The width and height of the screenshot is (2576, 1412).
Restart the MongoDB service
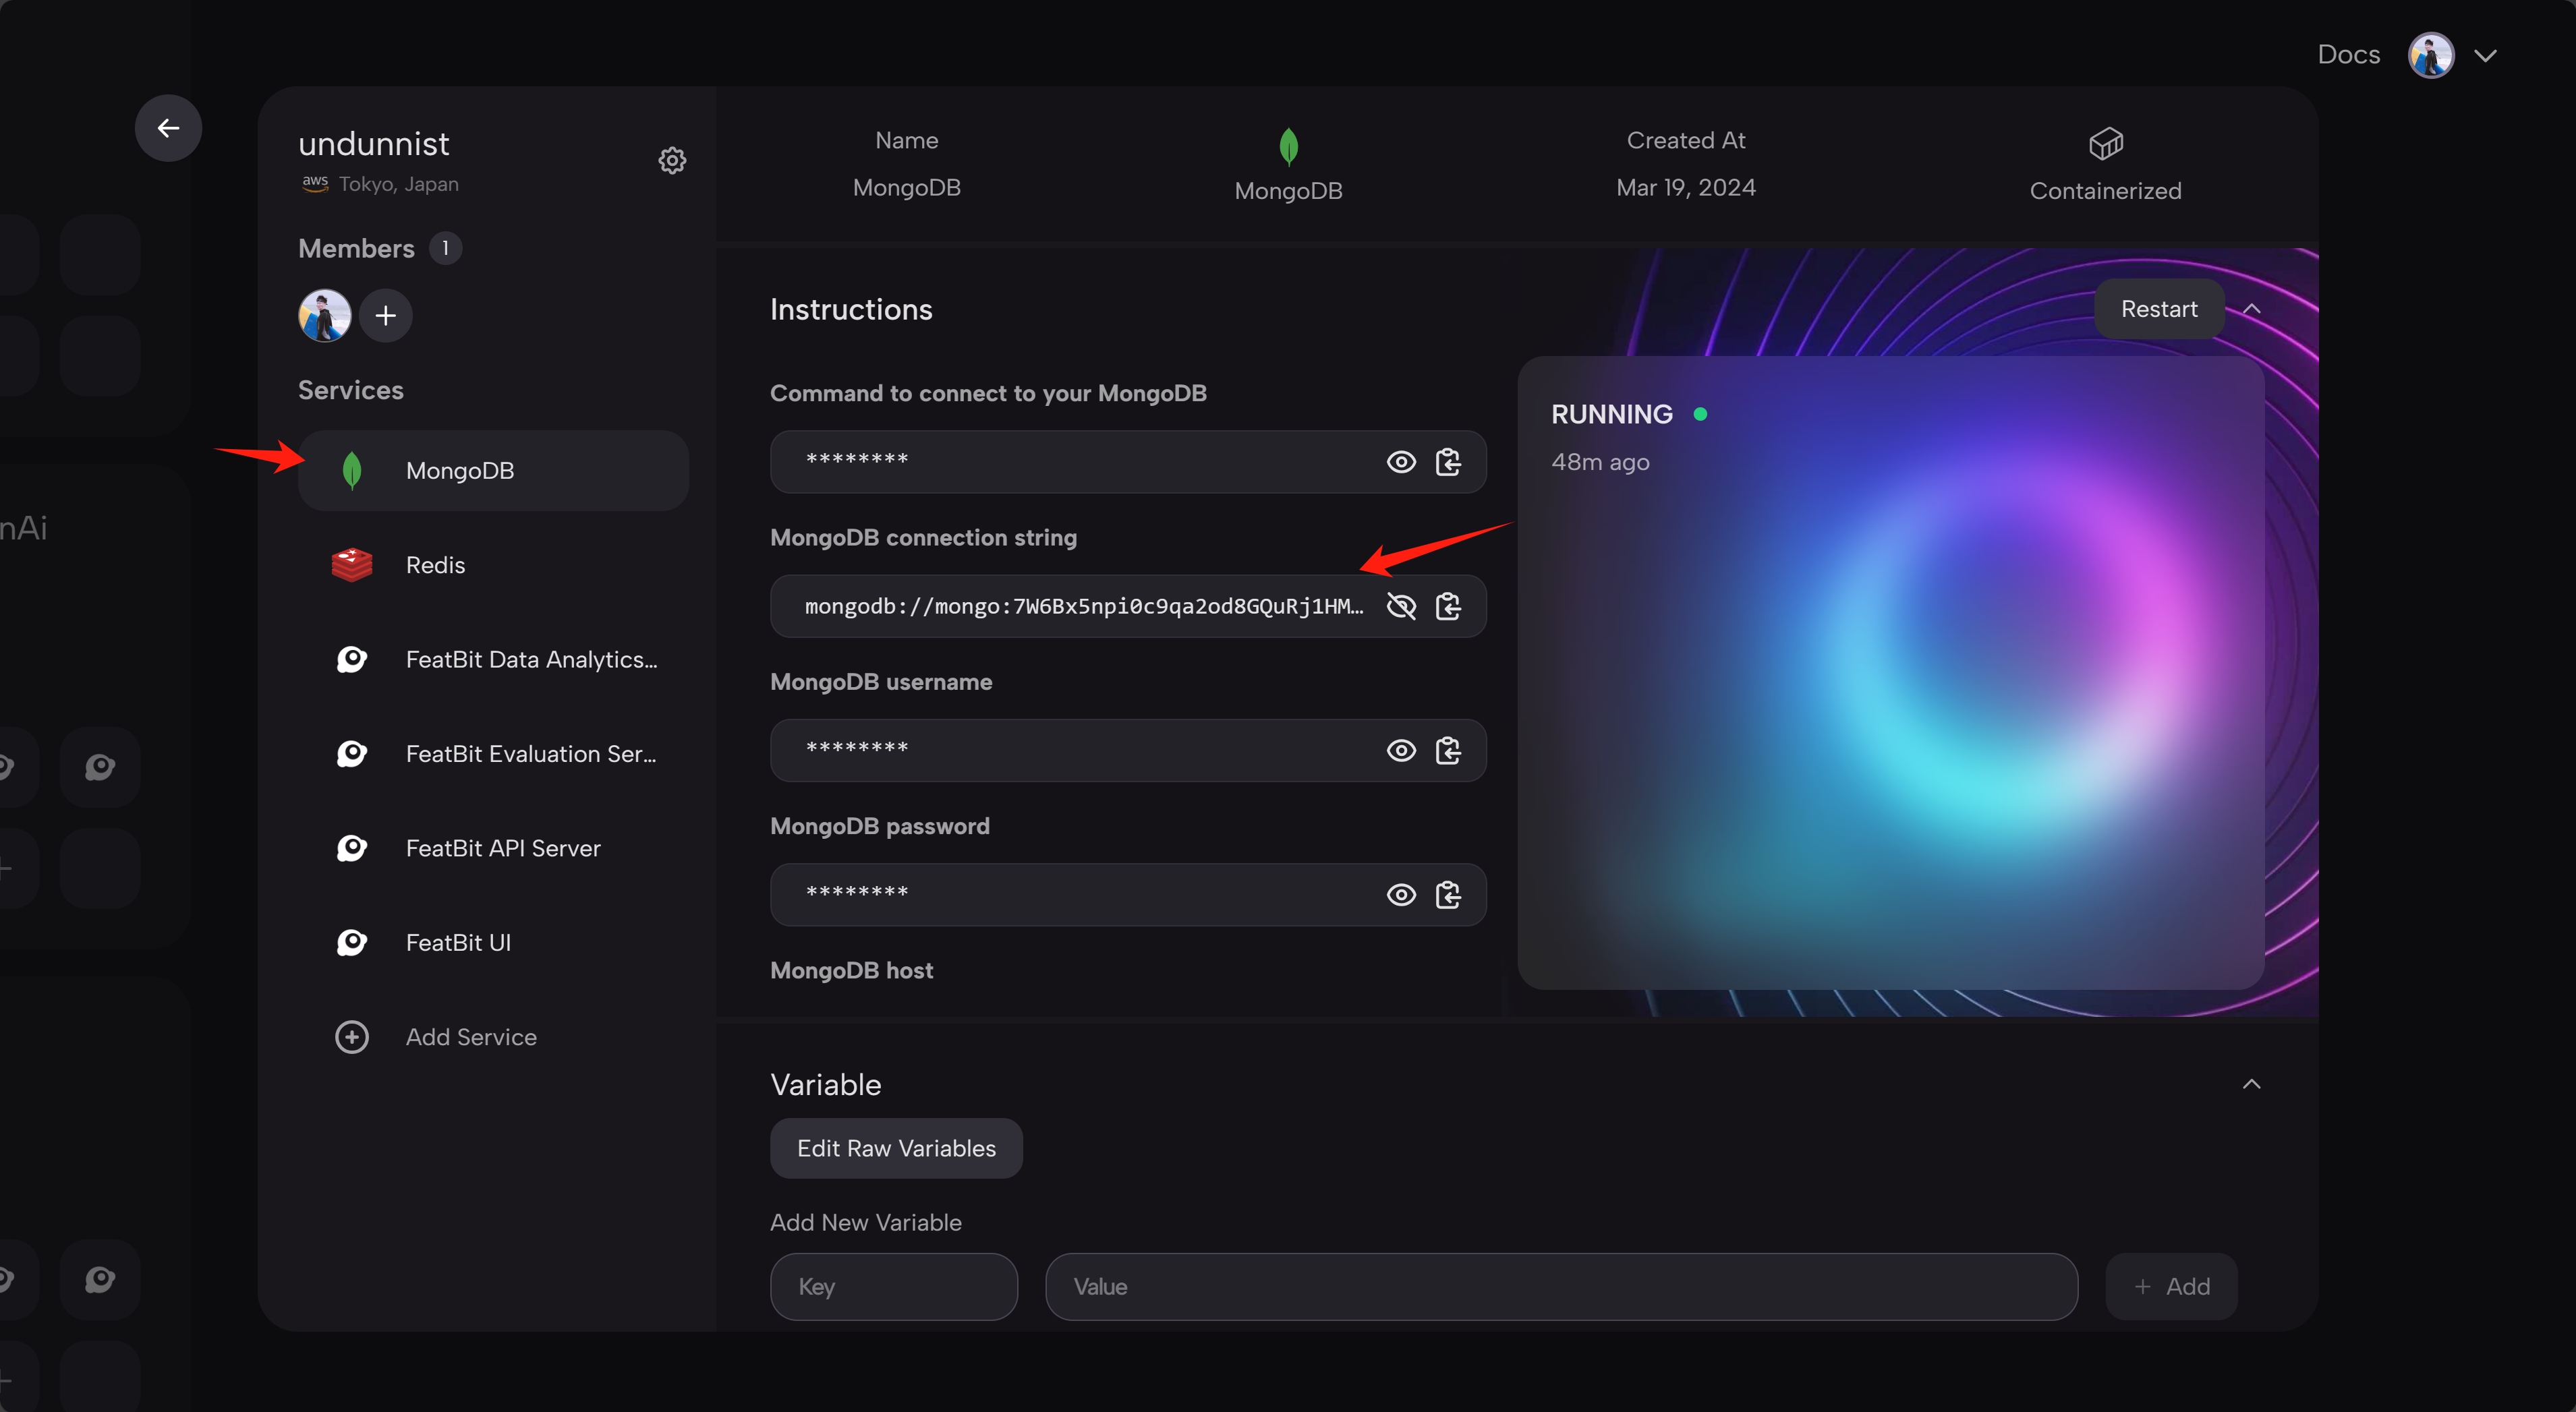click(2159, 309)
